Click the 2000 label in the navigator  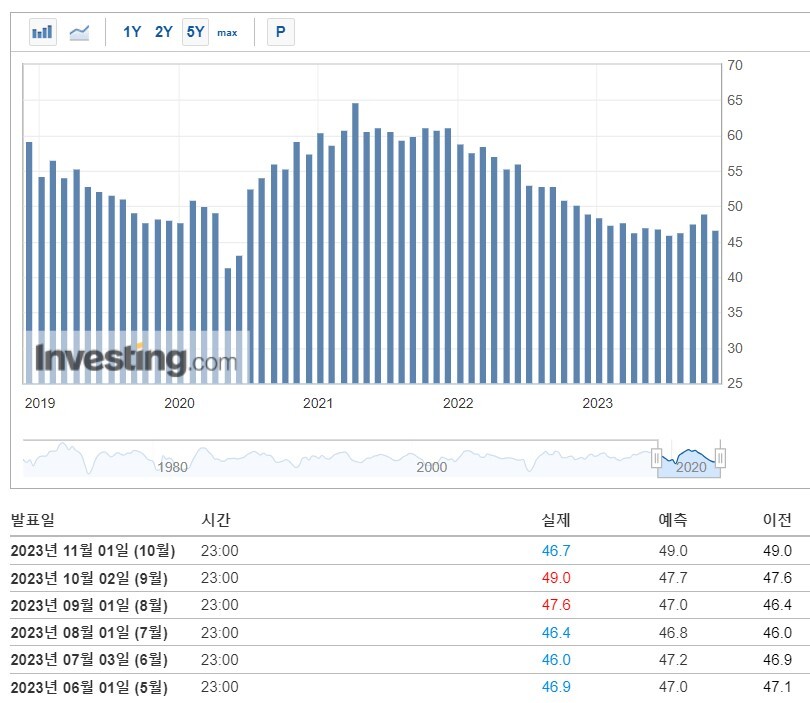[x=432, y=467]
